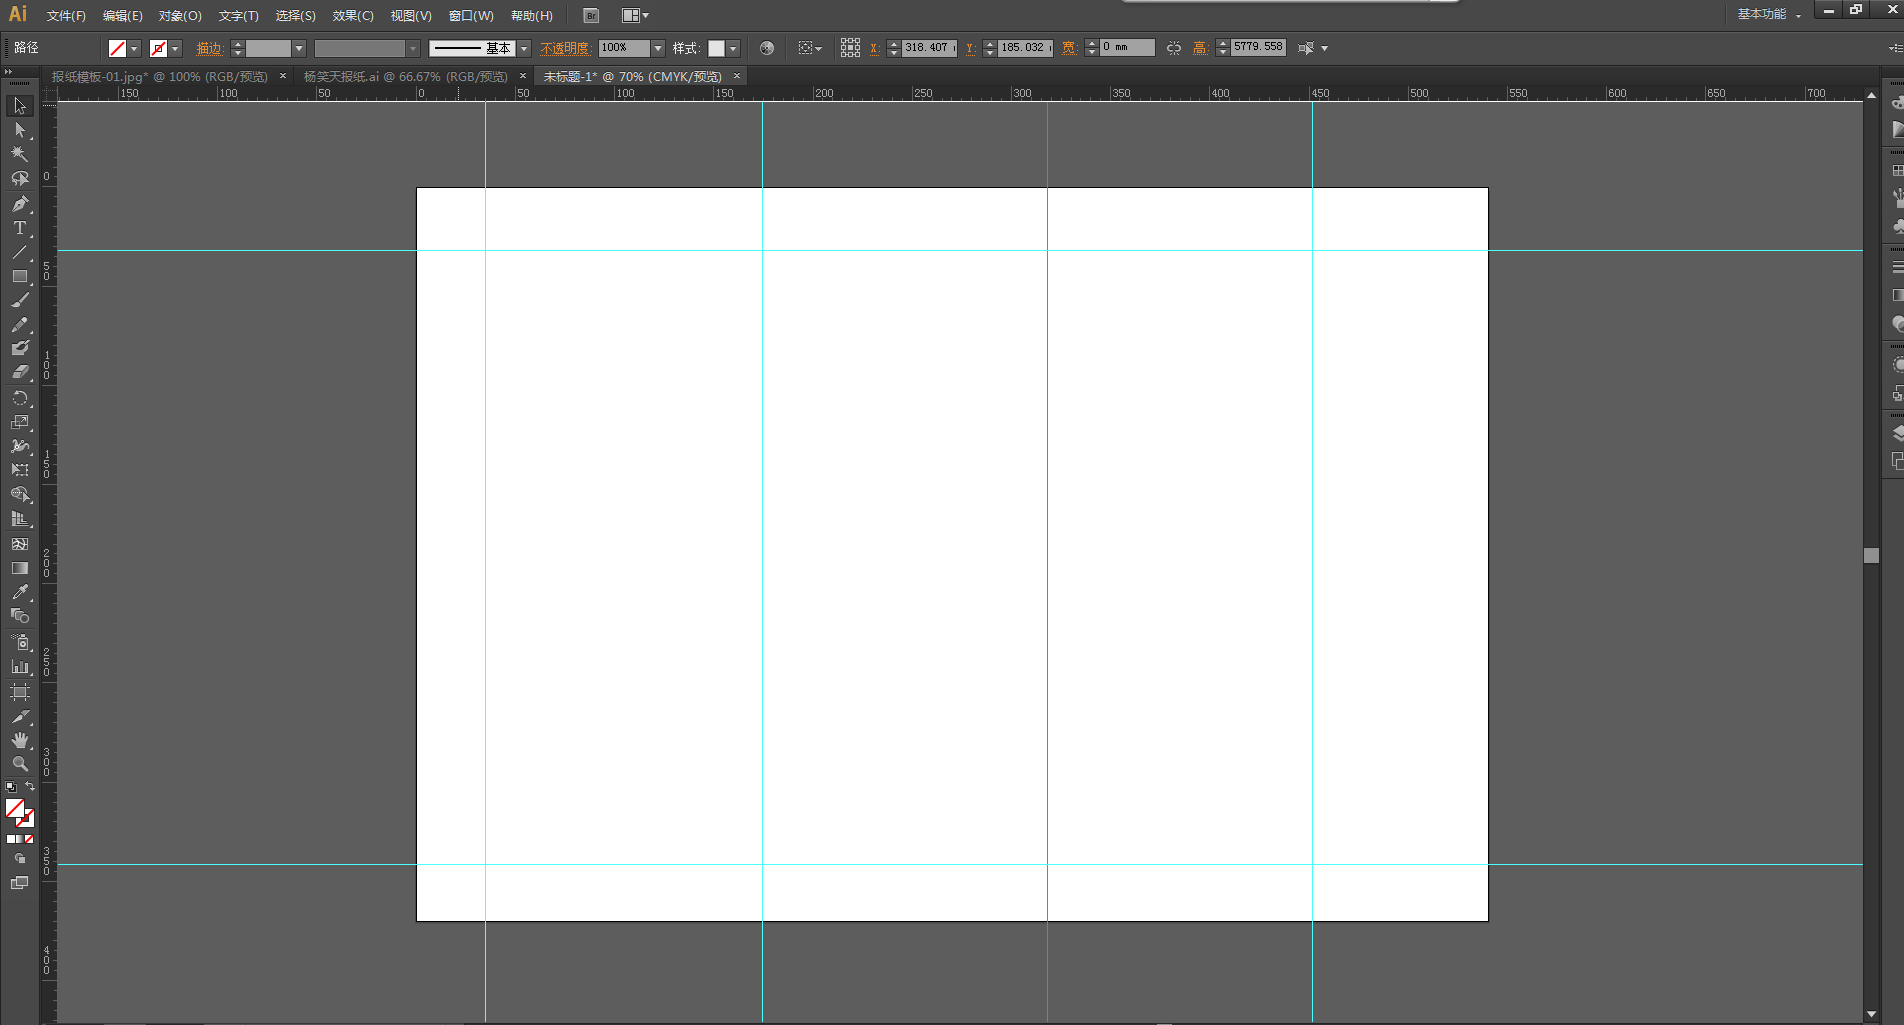Select the Column Graph tool
1904x1025 pixels.
(x=20, y=666)
